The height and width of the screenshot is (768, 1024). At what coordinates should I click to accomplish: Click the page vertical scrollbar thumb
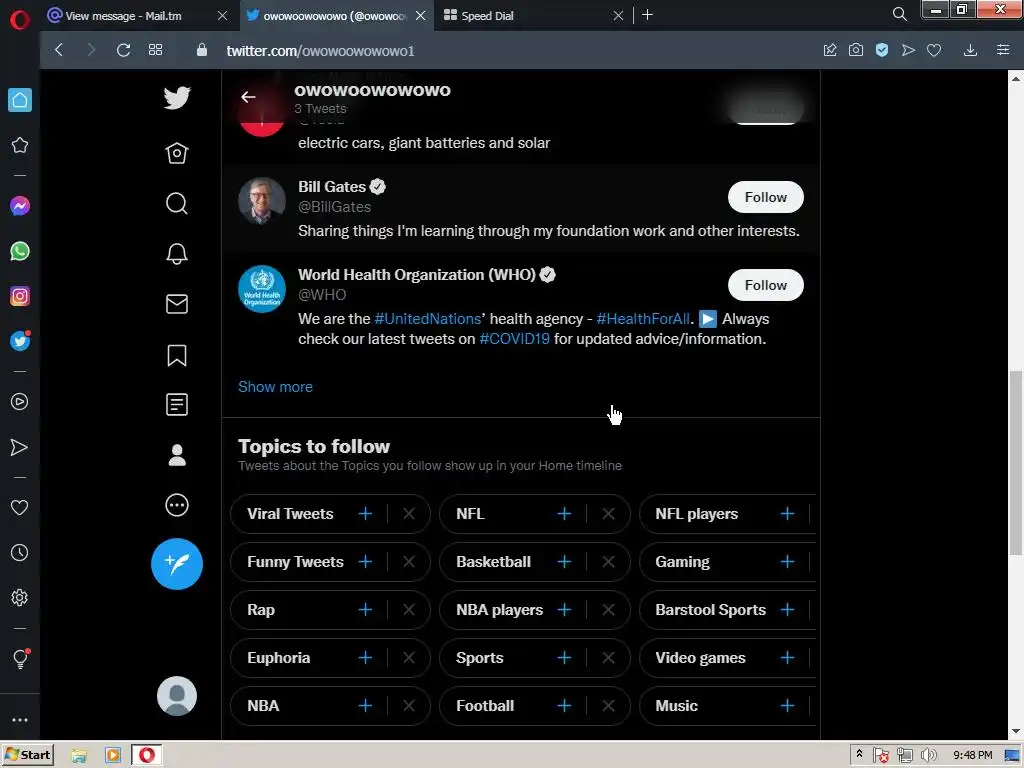1016,463
